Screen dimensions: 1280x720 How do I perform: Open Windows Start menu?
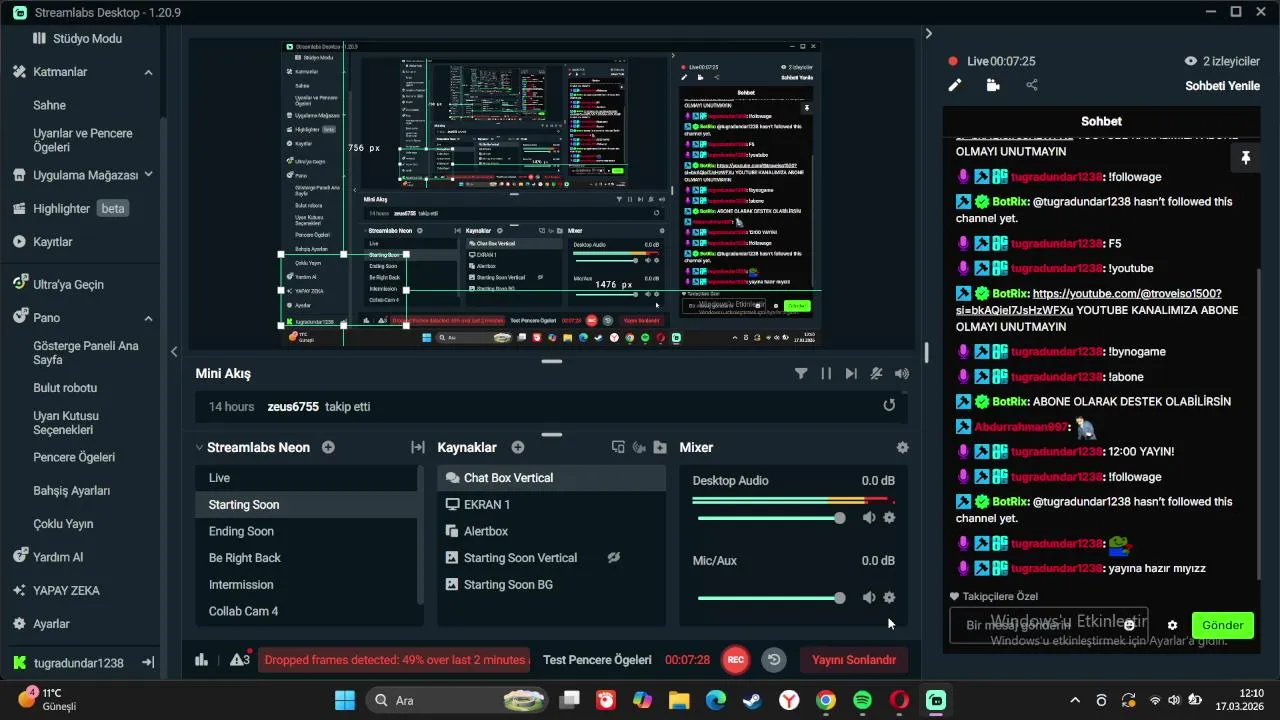pos(344,700)
